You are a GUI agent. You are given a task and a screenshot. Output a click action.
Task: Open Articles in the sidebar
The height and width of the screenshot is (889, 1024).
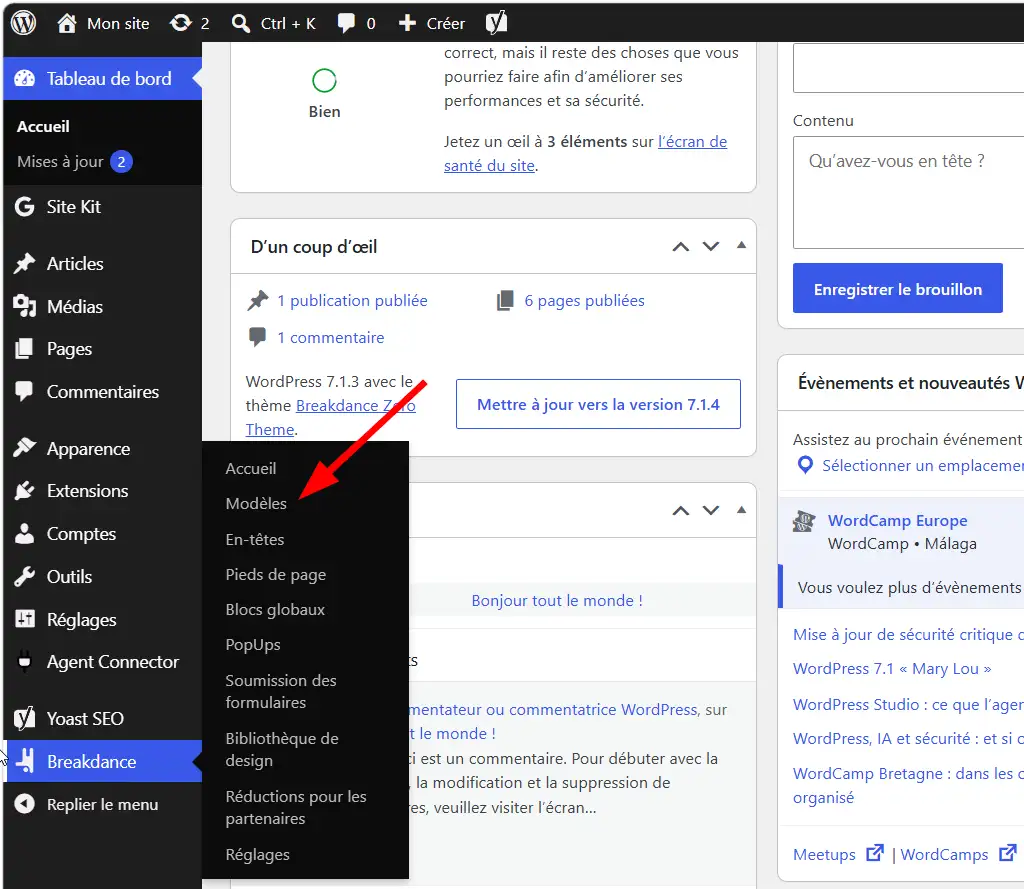[103, 264]
